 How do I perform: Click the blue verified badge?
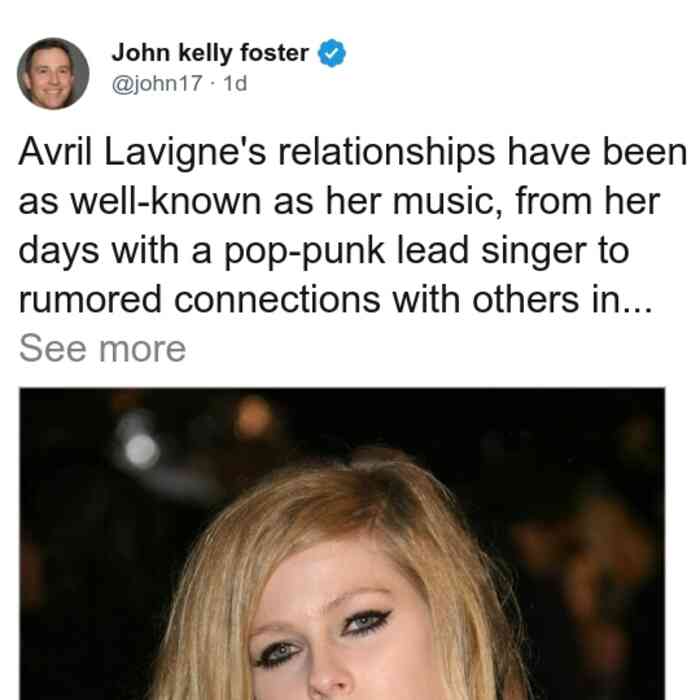click(332, 53)
